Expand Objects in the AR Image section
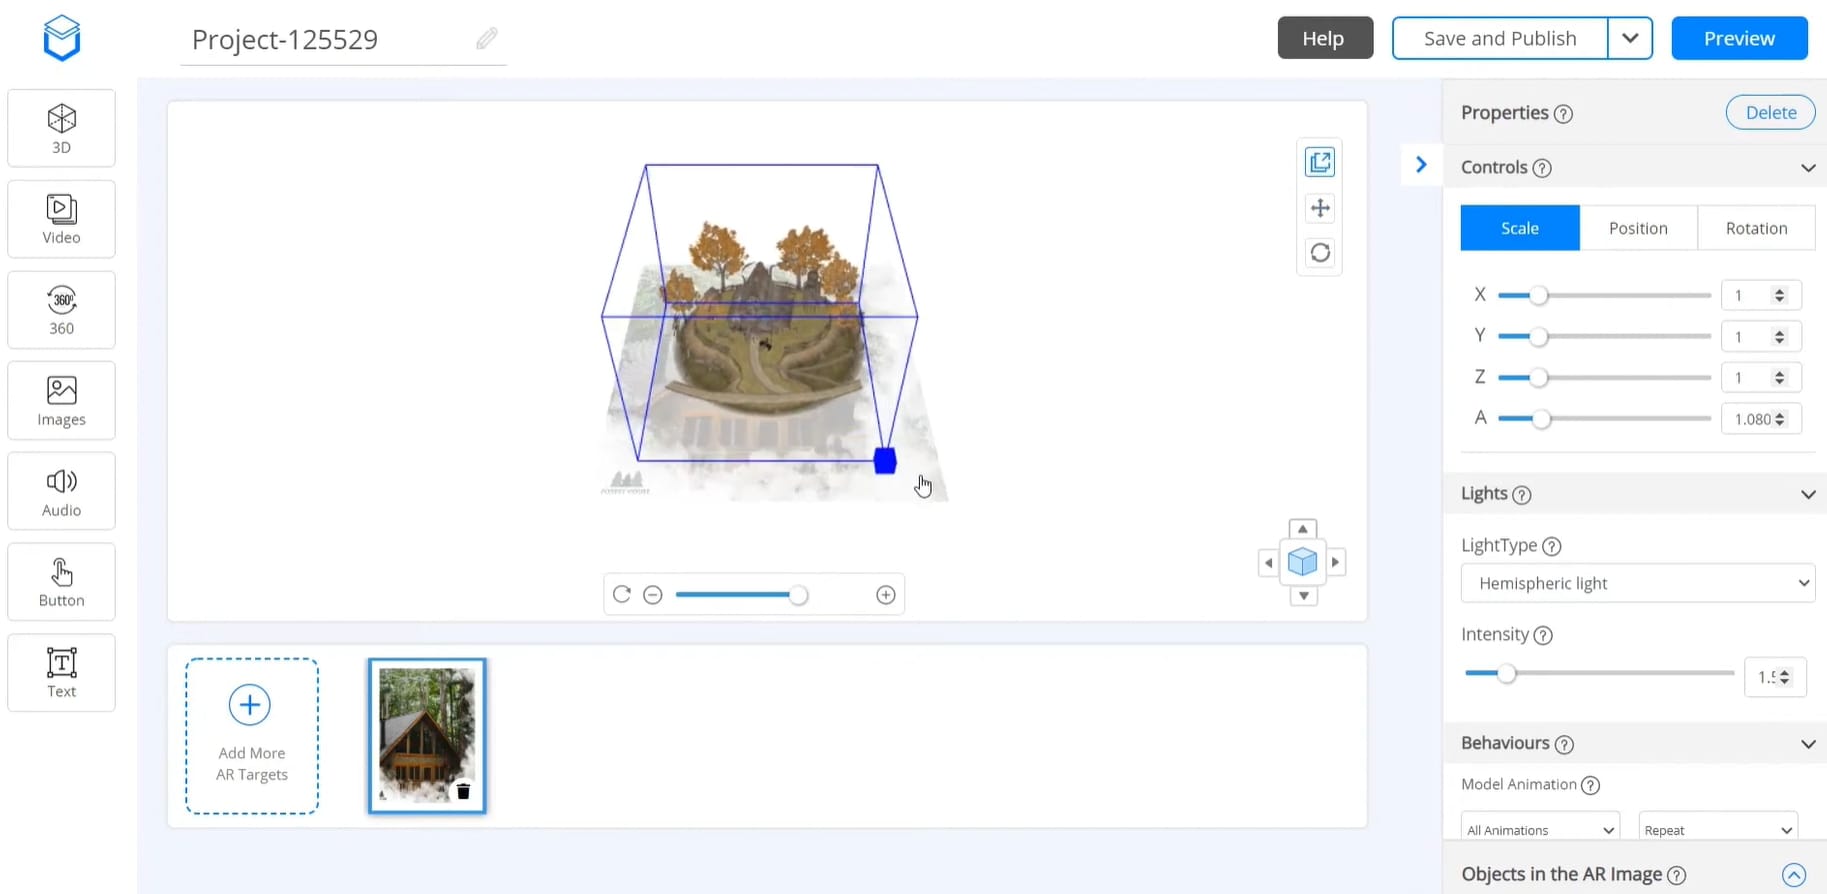The height and width of the screenshot is (894, 1827). (1794, 875)
